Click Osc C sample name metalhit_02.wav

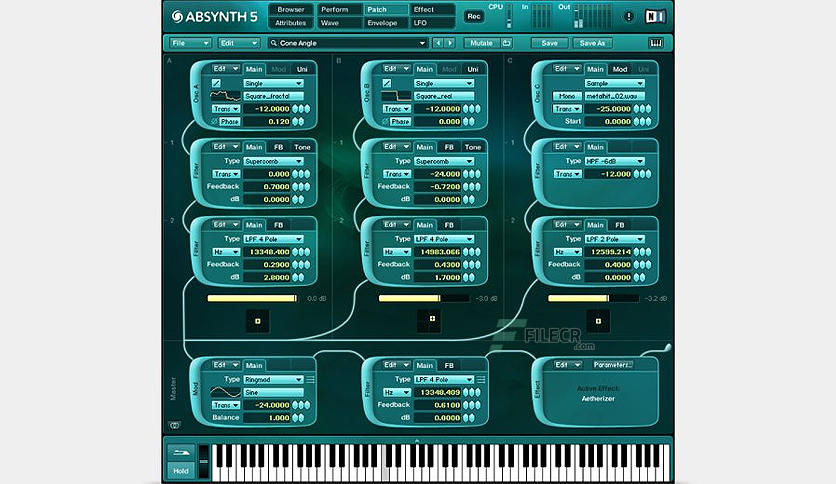click(x=615, y=96)
